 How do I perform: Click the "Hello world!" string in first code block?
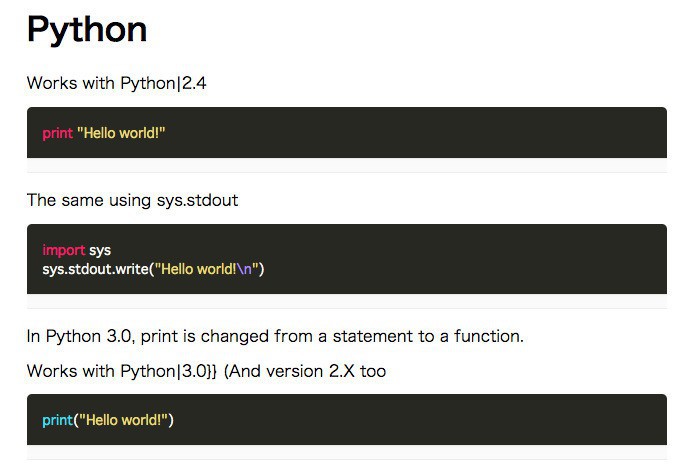pyautogui.click(x=120, y=133)
